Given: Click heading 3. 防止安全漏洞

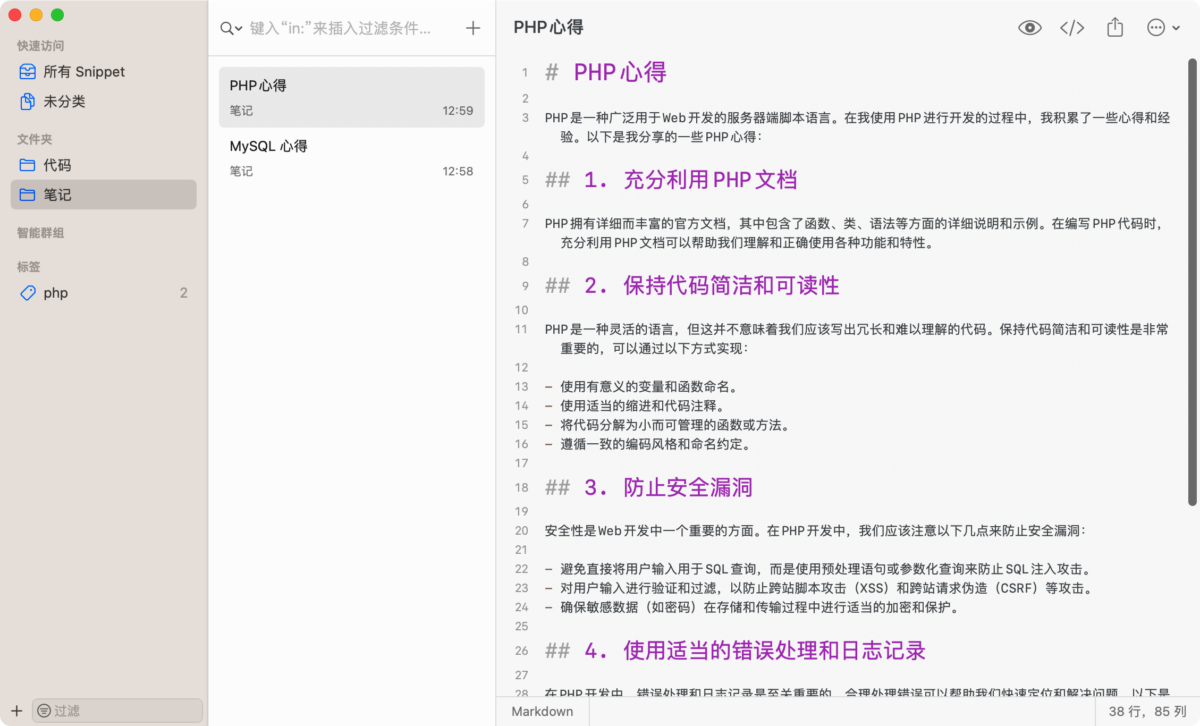Looking at the screenshot, I should pyautogui.click(x=649, y=488).
